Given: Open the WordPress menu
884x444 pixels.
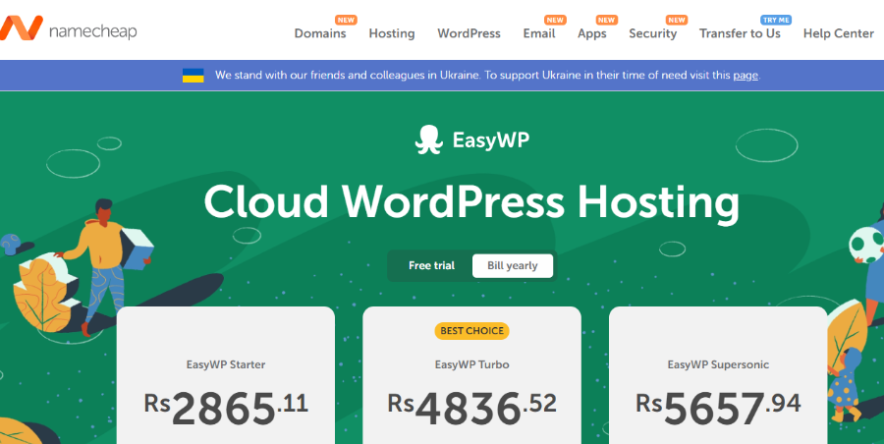Looking at the screenshot, I should [x=469, y=33].
